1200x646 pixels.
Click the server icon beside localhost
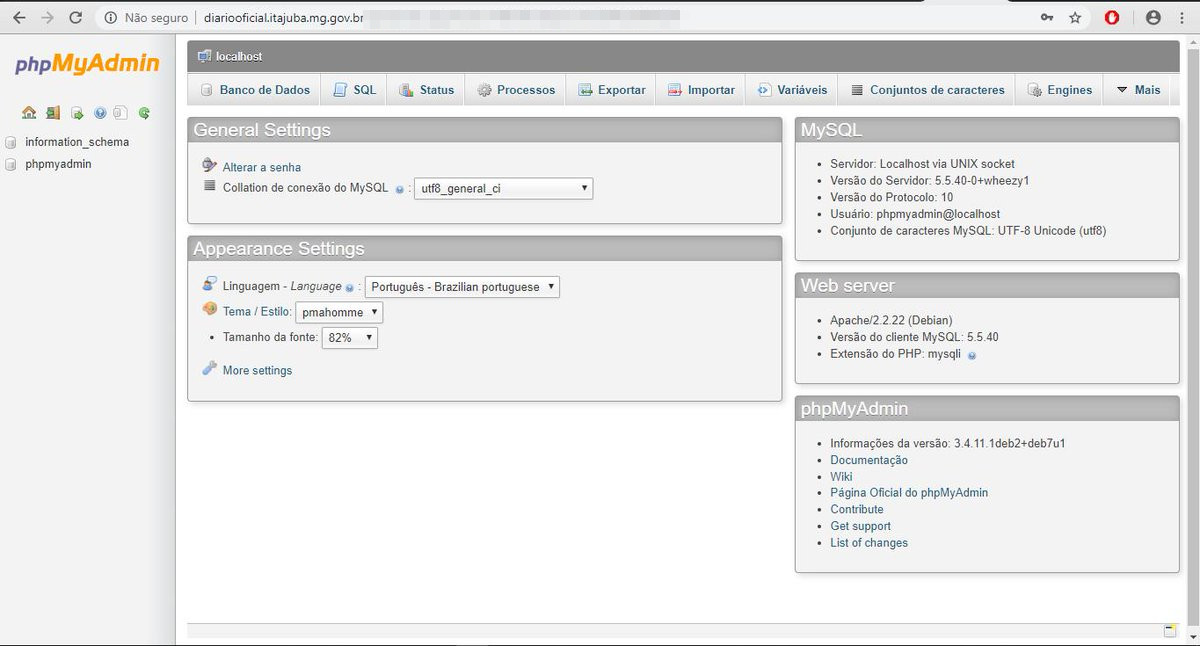pos(204,57)
